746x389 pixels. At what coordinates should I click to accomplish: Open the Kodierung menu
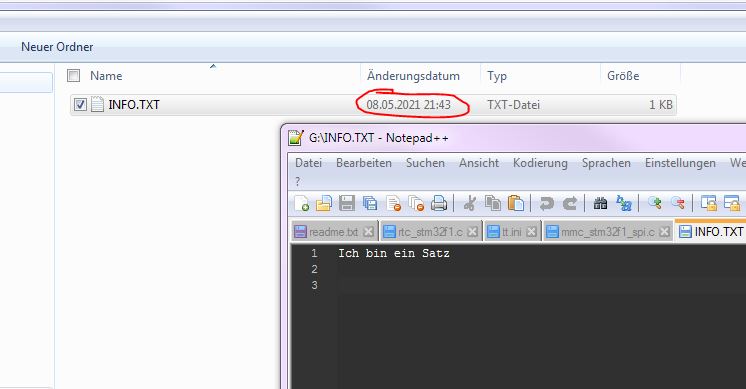(x=540, y=163)
